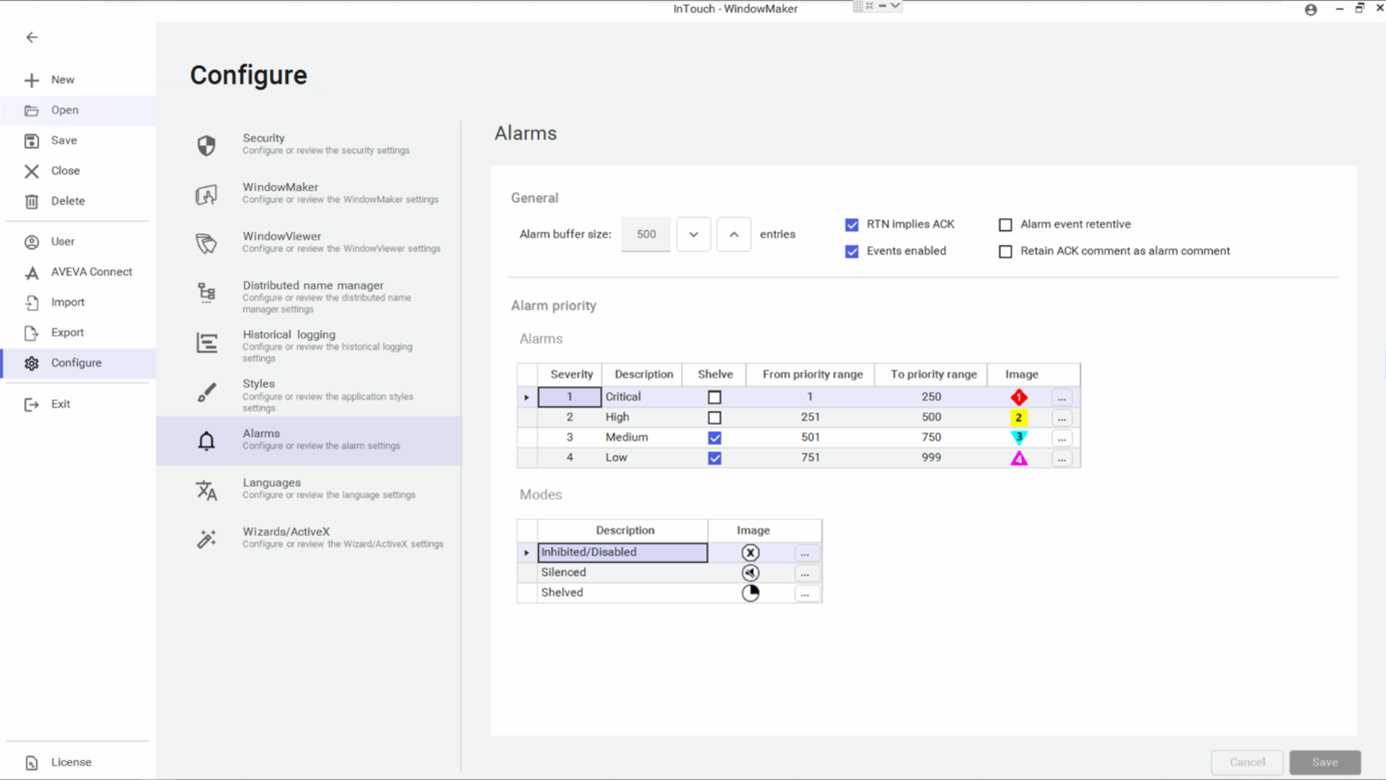Viewport: 1386px width, 780px height.
Task: Check Retain ACK comment as alarm comment
Action: pyautogui.click(x=1006, y=252)
